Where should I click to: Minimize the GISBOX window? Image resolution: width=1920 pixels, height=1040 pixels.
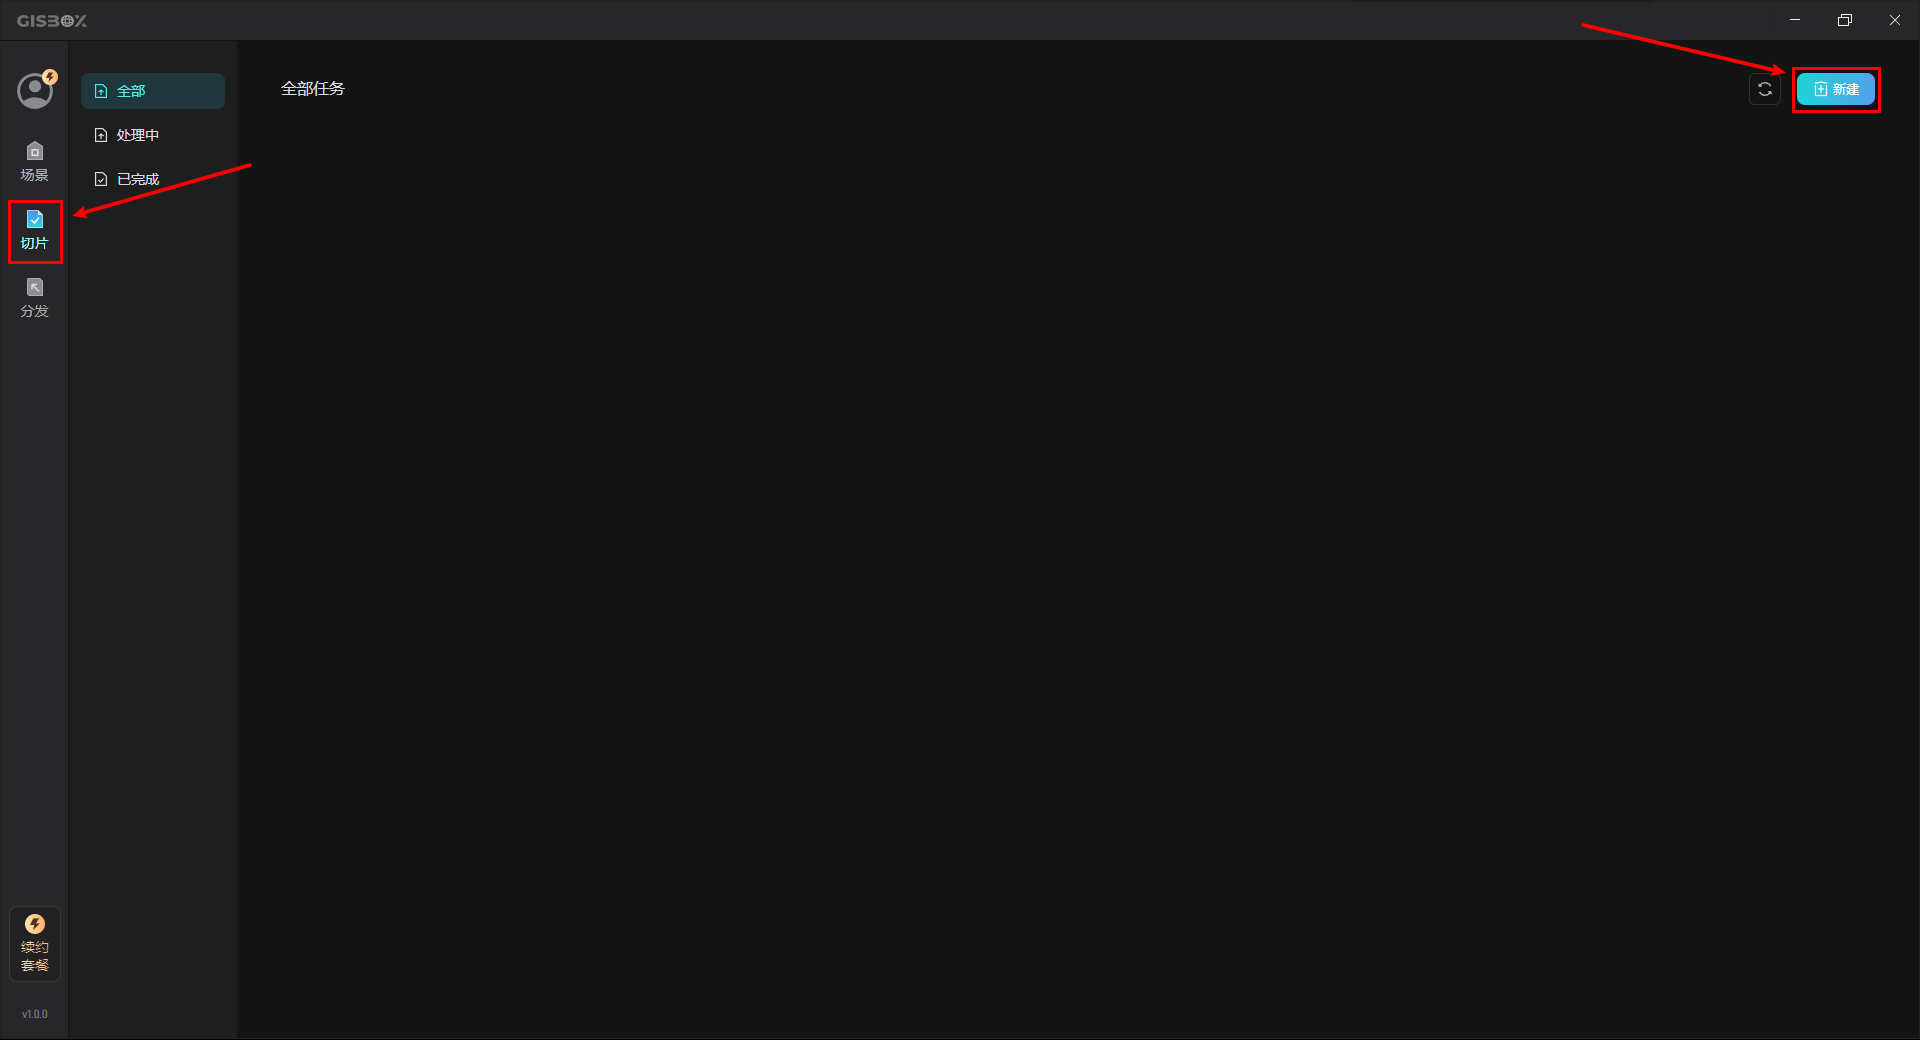[1795, 20]
